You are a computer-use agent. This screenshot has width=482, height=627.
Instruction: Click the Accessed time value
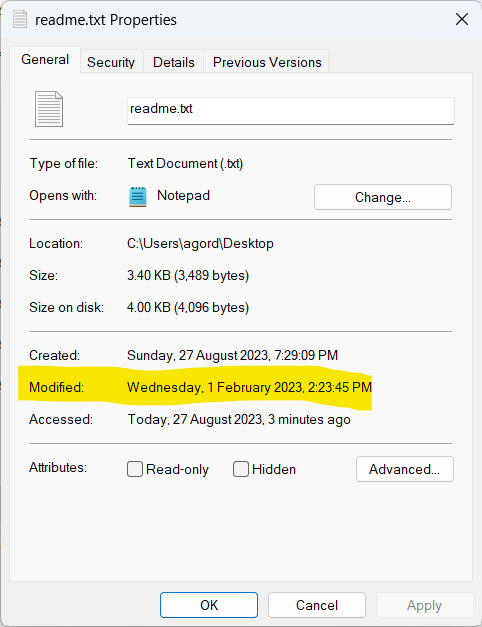[239, 419]
